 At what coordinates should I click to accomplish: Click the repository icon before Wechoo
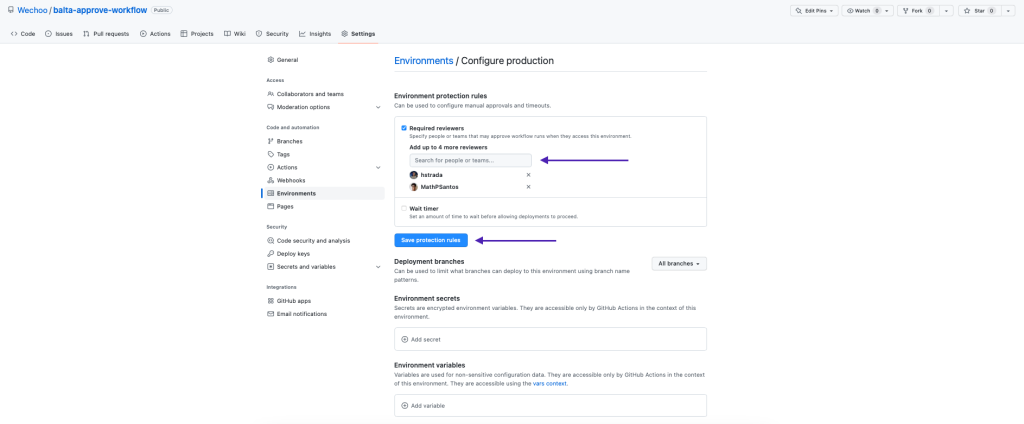[x=11, y=11]
